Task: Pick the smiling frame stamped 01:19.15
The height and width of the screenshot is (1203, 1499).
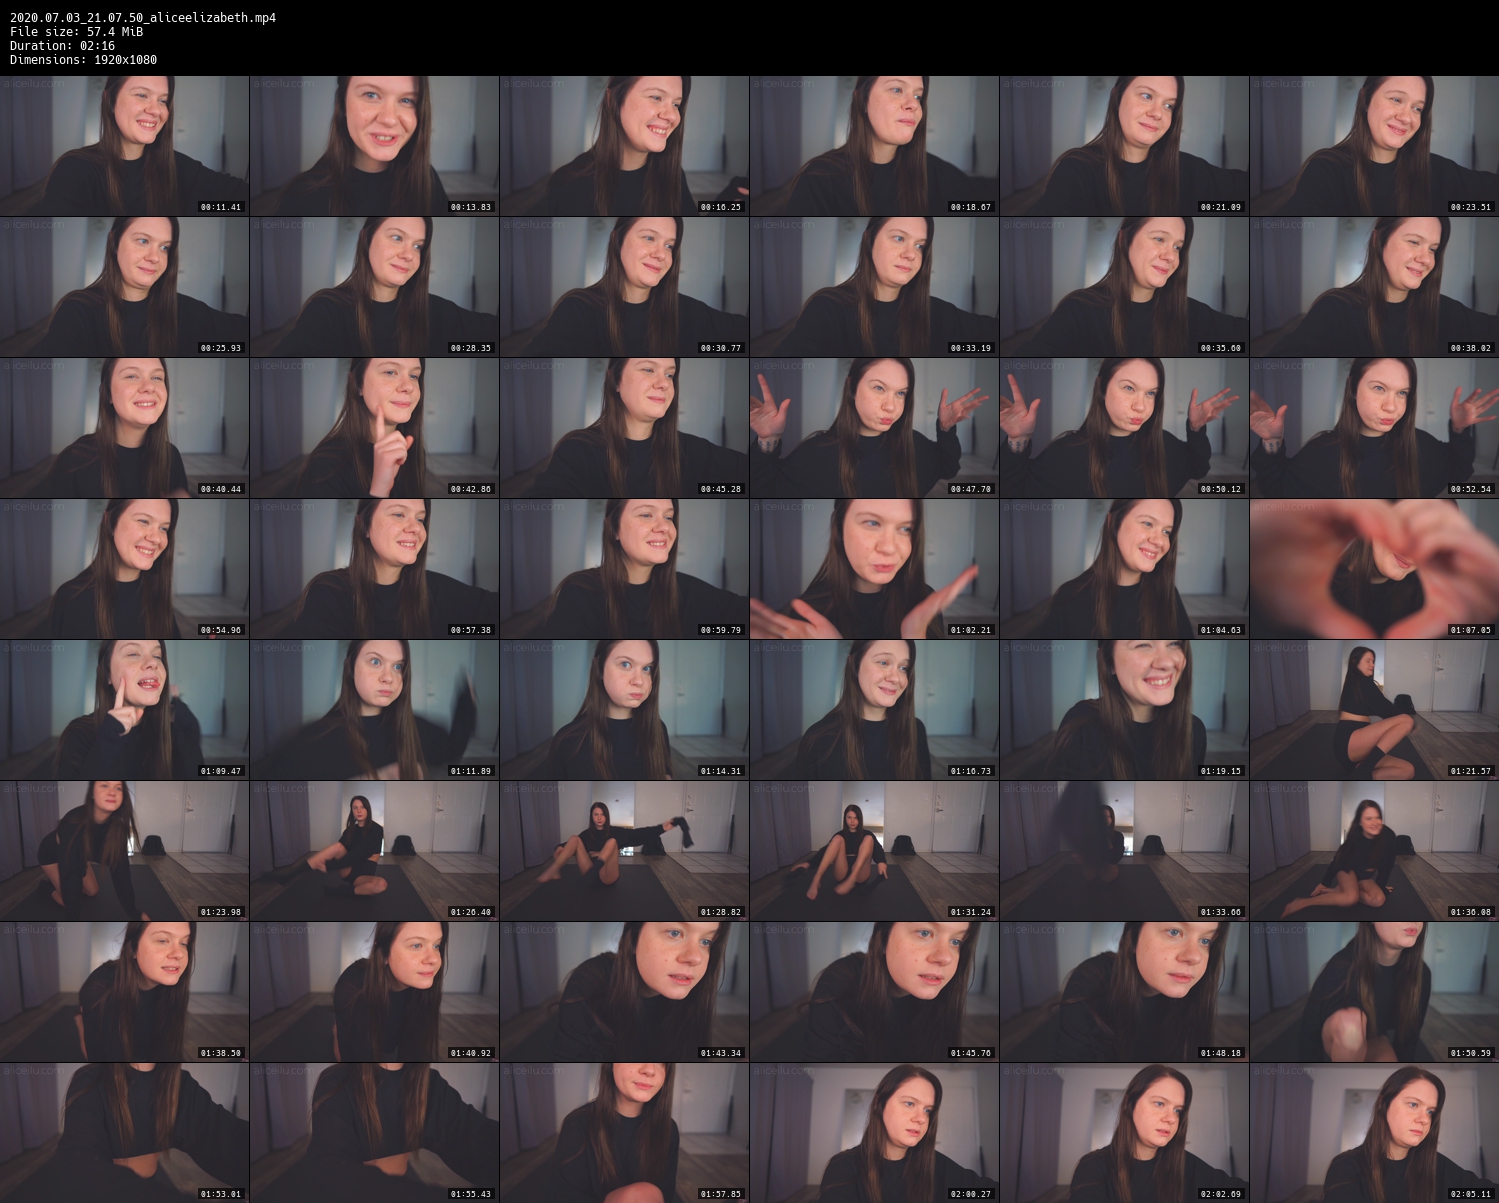Action: (x=1124, y=709)
